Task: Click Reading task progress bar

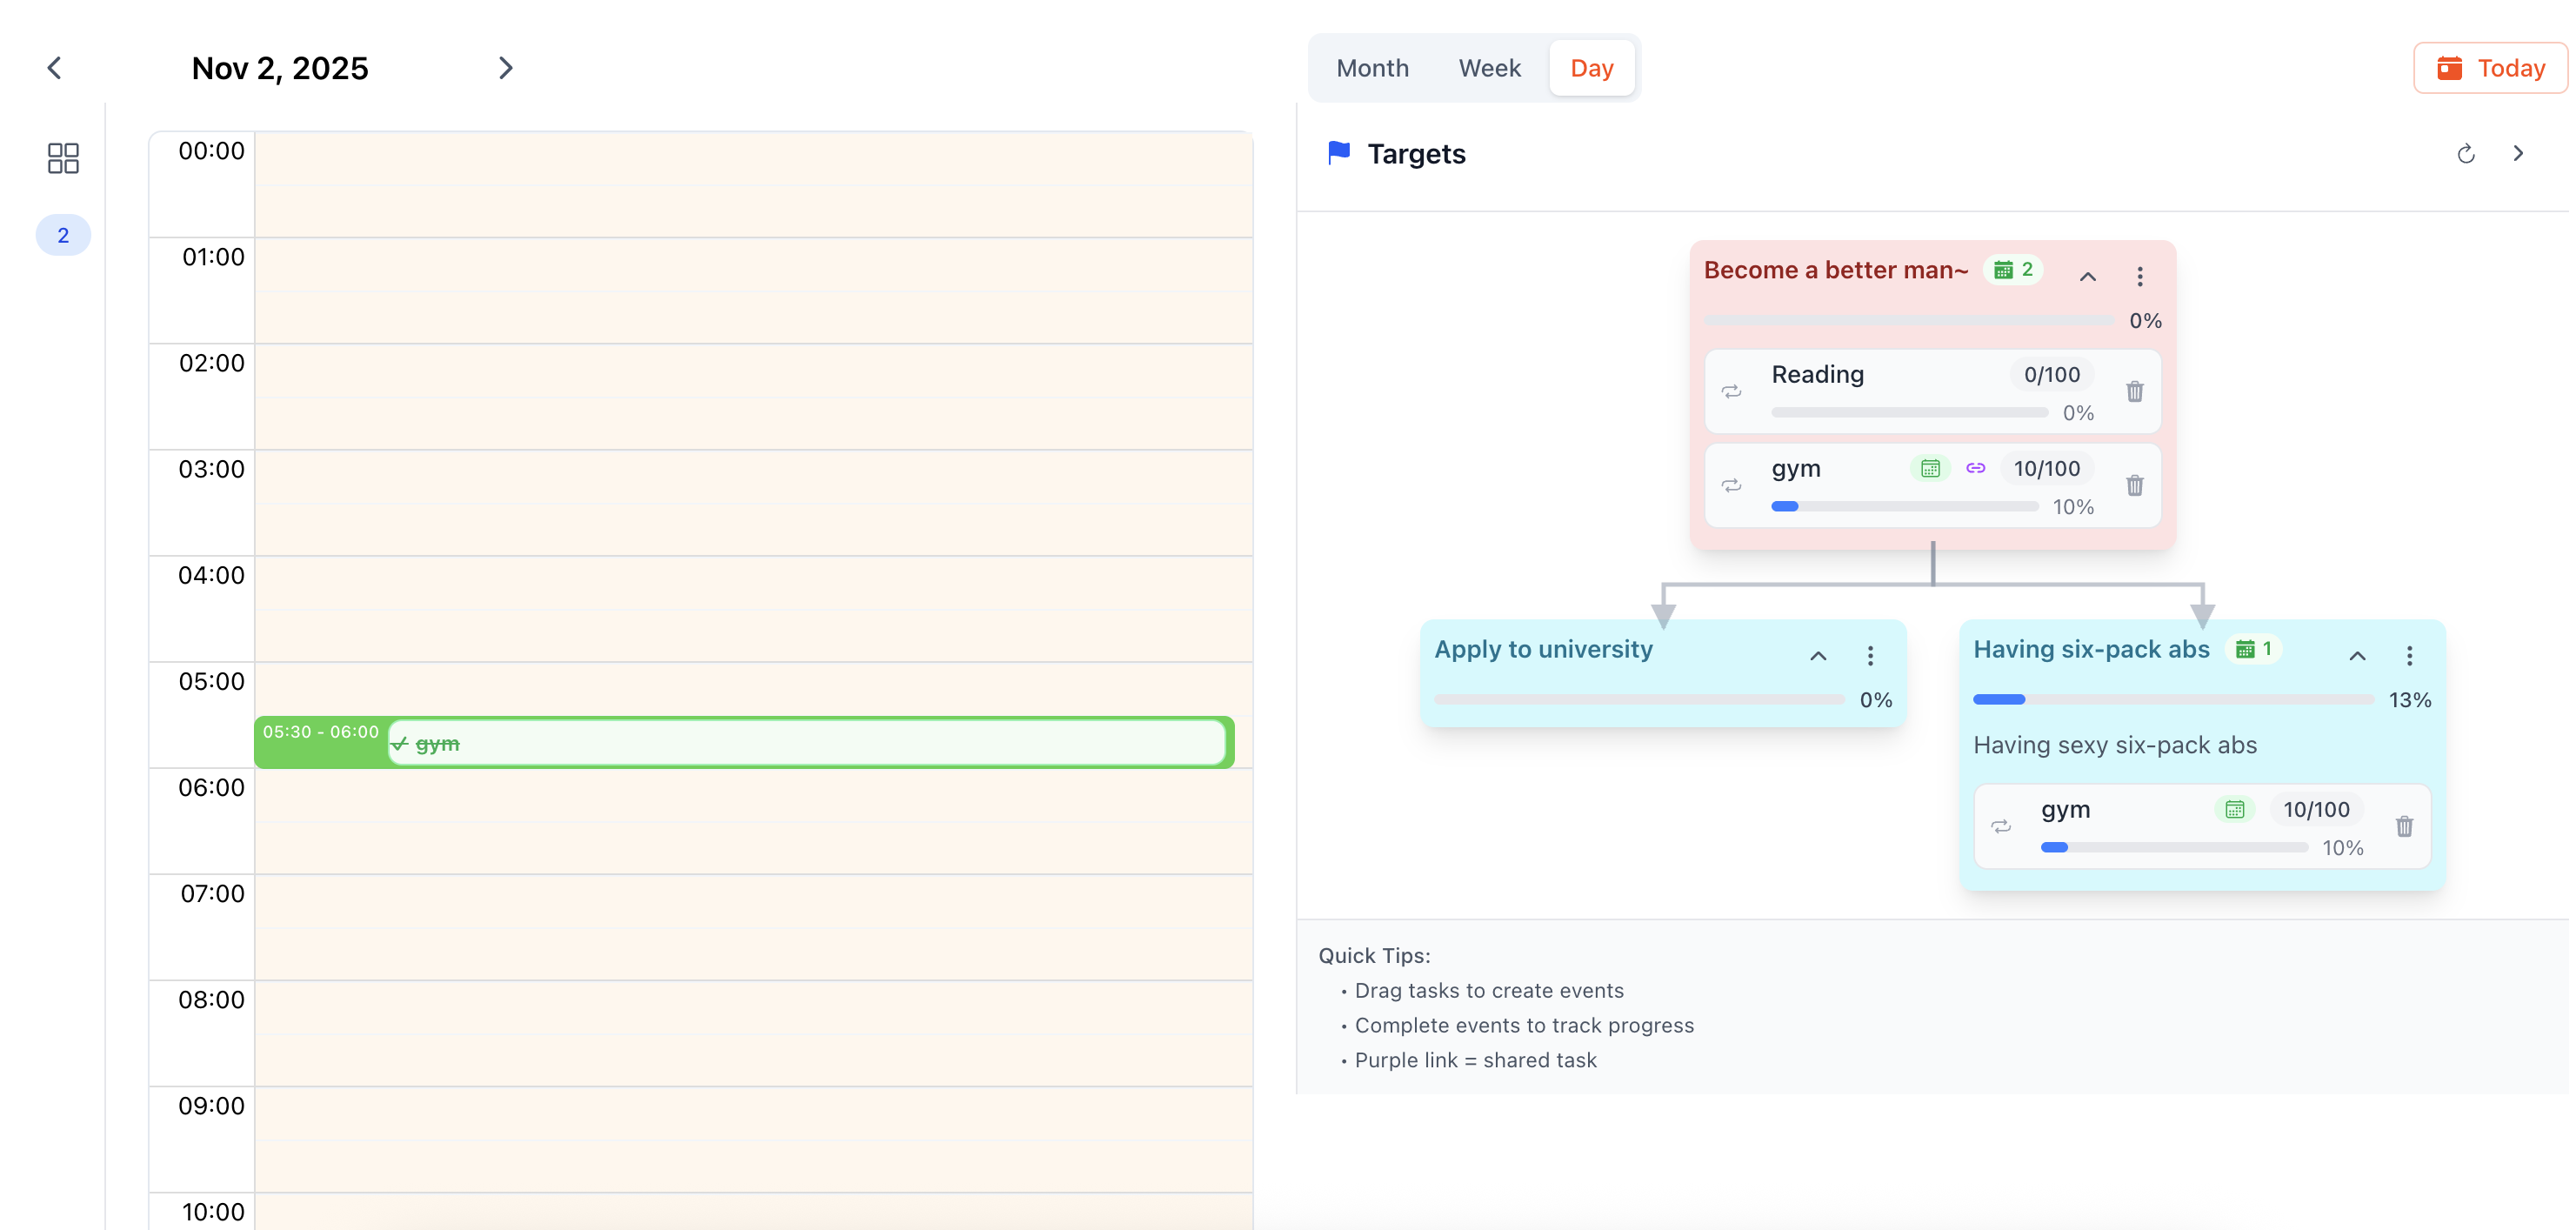Action: click(1909, 413)
